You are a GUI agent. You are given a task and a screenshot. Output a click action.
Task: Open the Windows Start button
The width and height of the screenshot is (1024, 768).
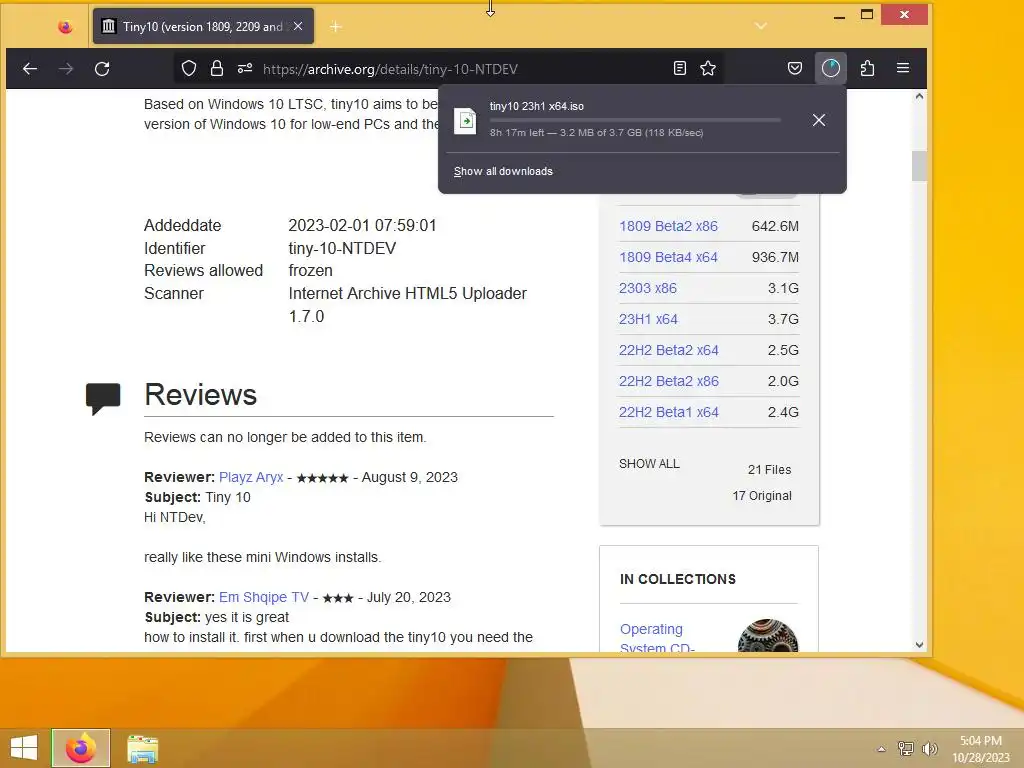click(x=24, y=748)
